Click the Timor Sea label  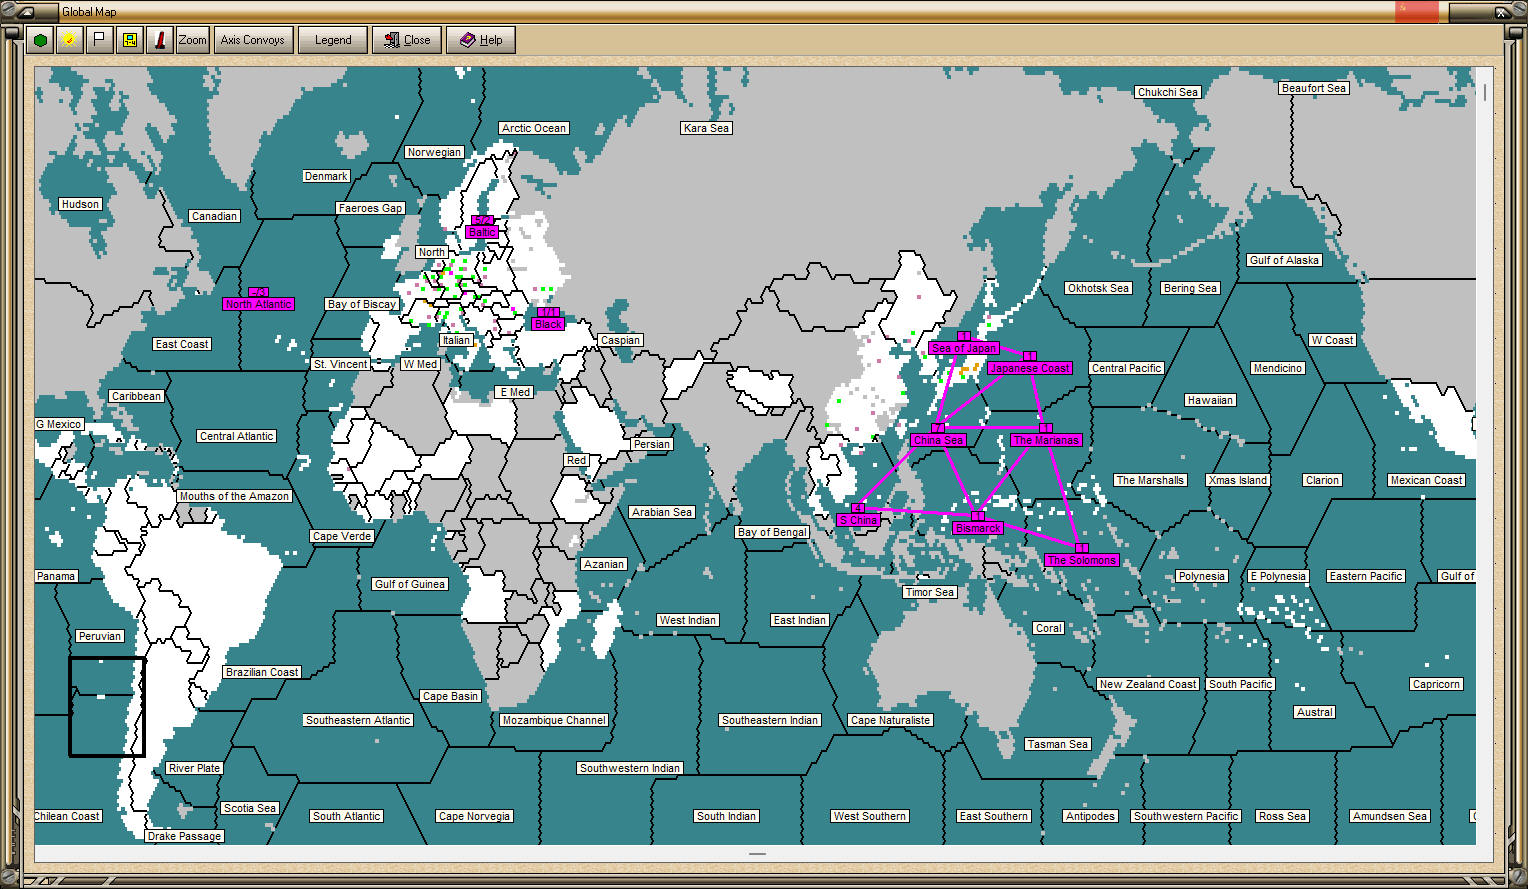click(x=930, y=592)
